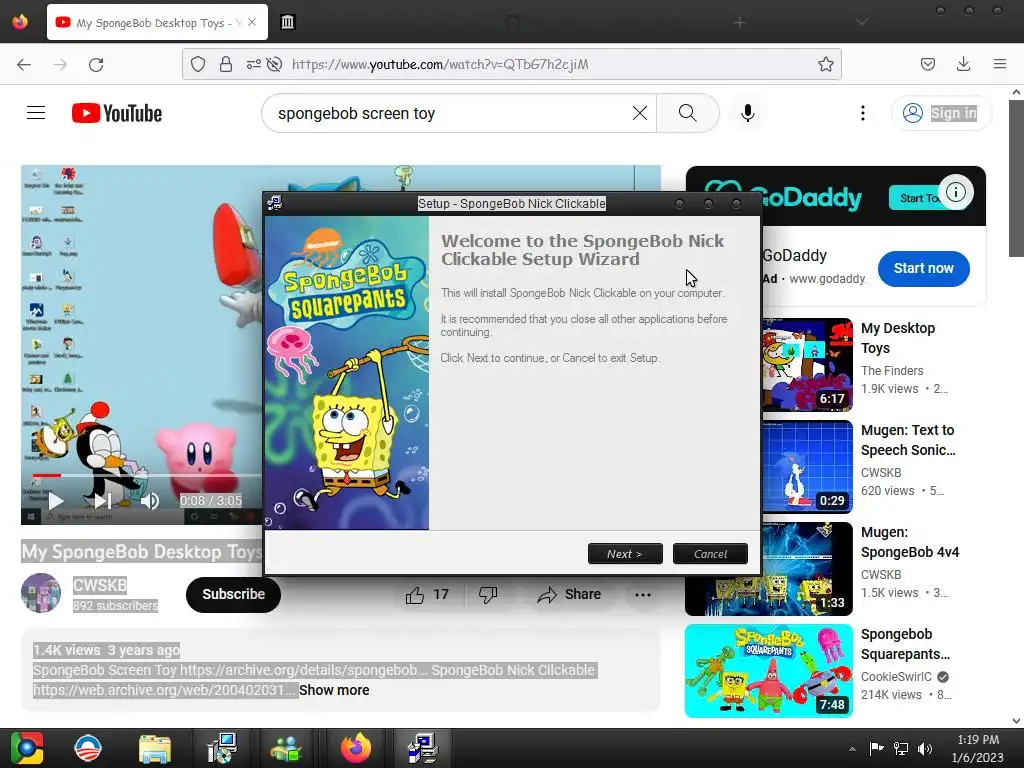Show hidden tray icons arrow
The image size is (1024, 768).
pos(852,748)
